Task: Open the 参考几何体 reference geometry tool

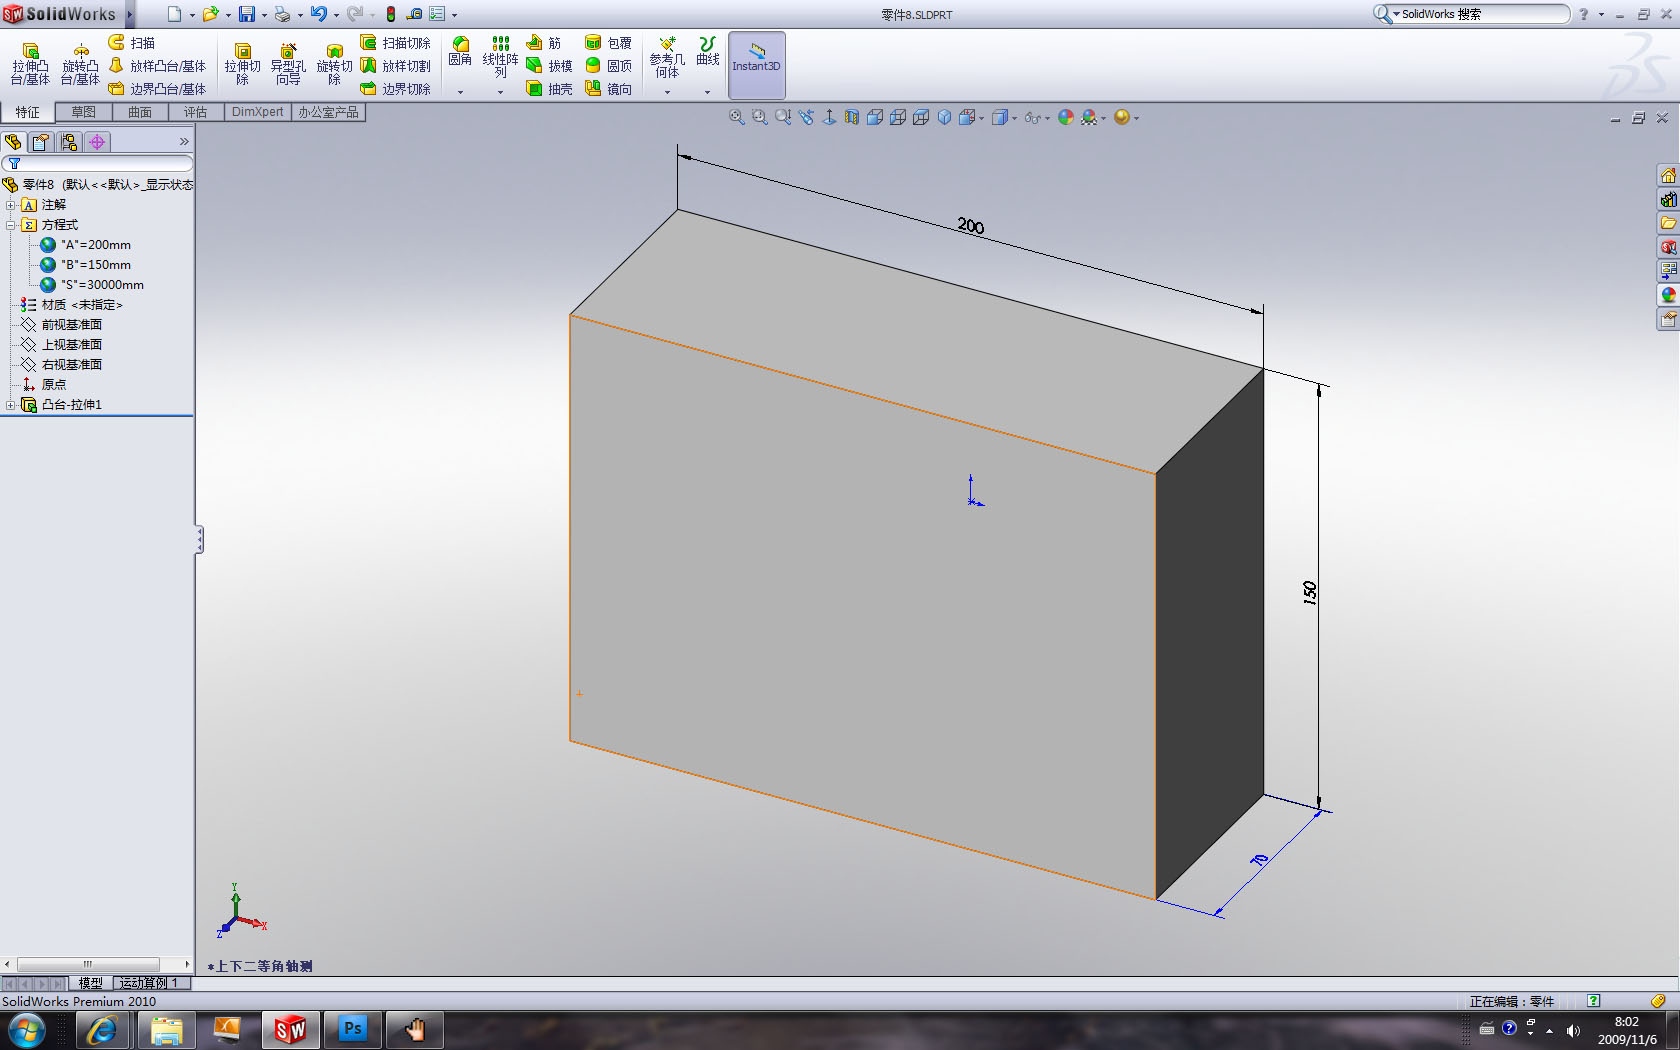Action: (667, 57)
